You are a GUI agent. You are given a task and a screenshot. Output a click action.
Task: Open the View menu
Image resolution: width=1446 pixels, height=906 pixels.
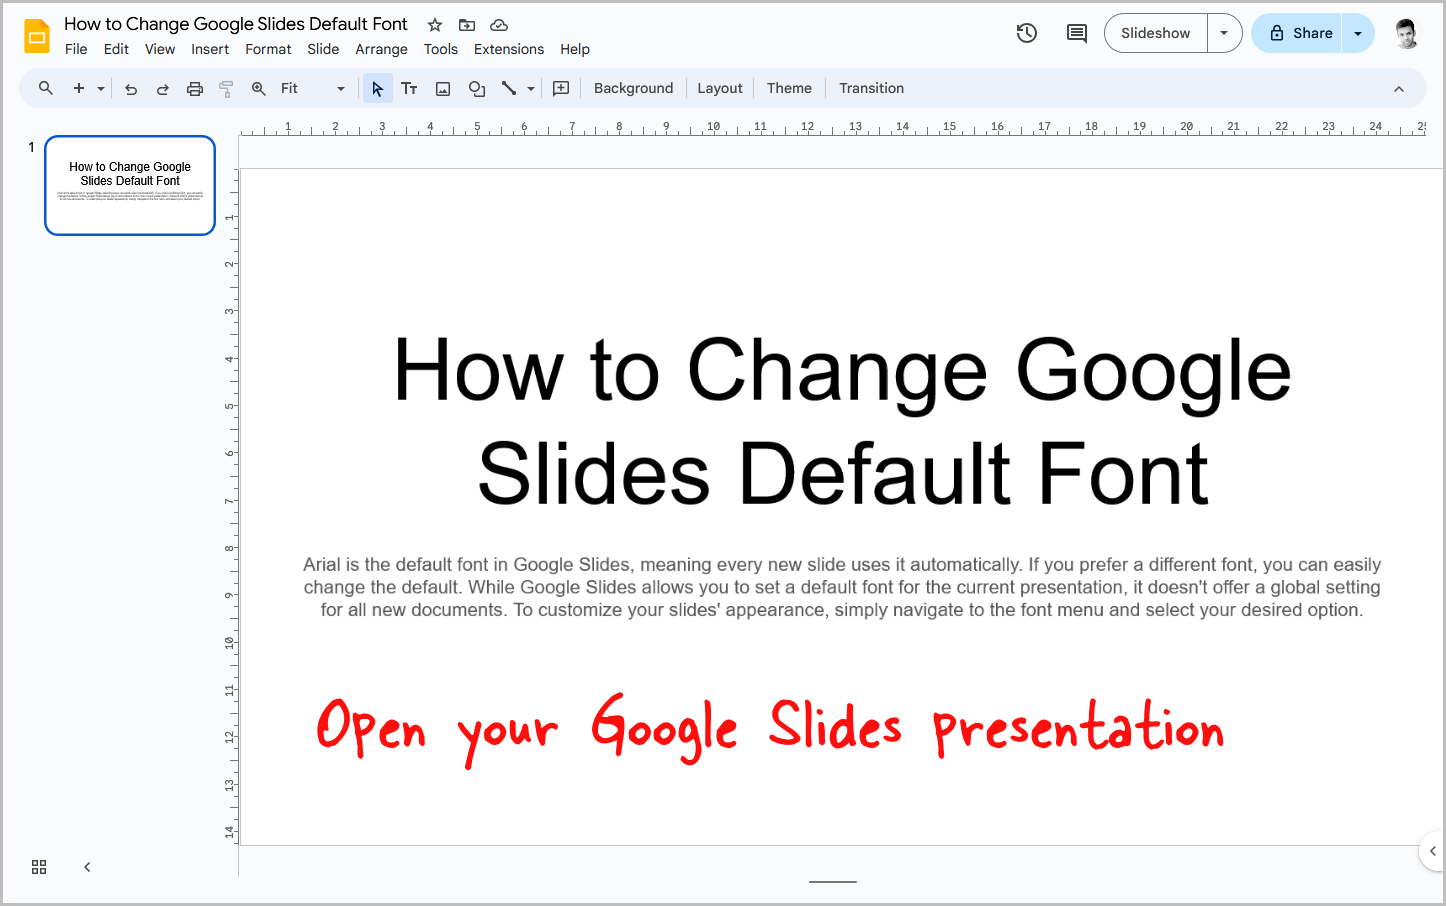(x=160, y=49)
